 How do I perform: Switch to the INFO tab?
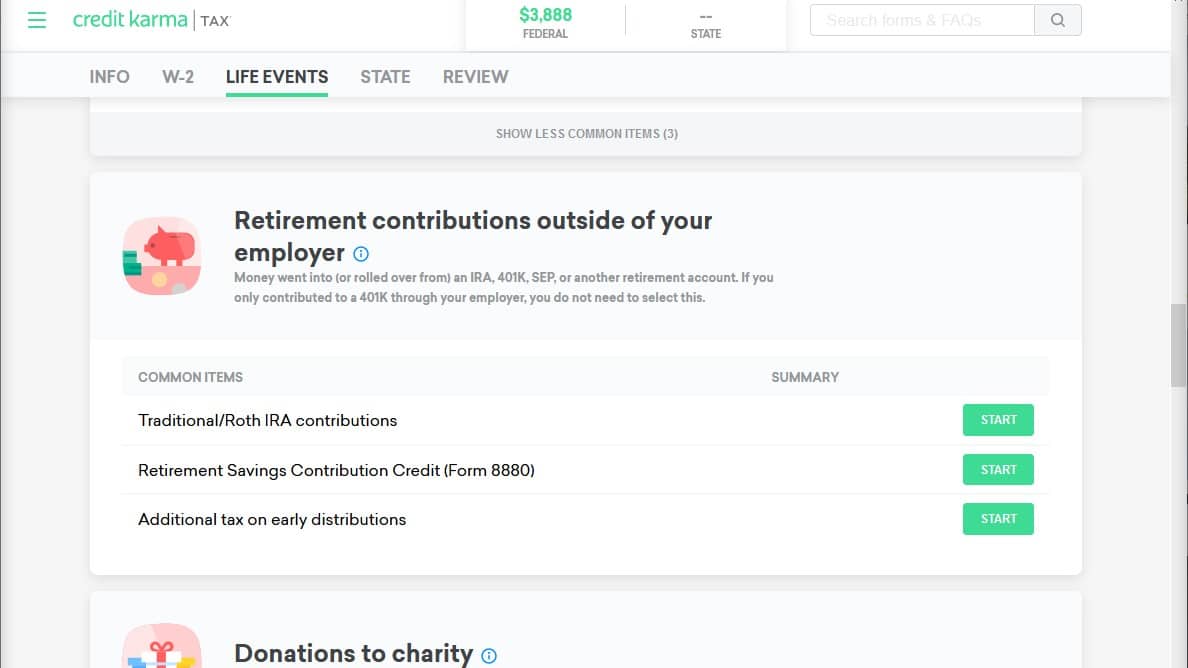tap(109, 76)
